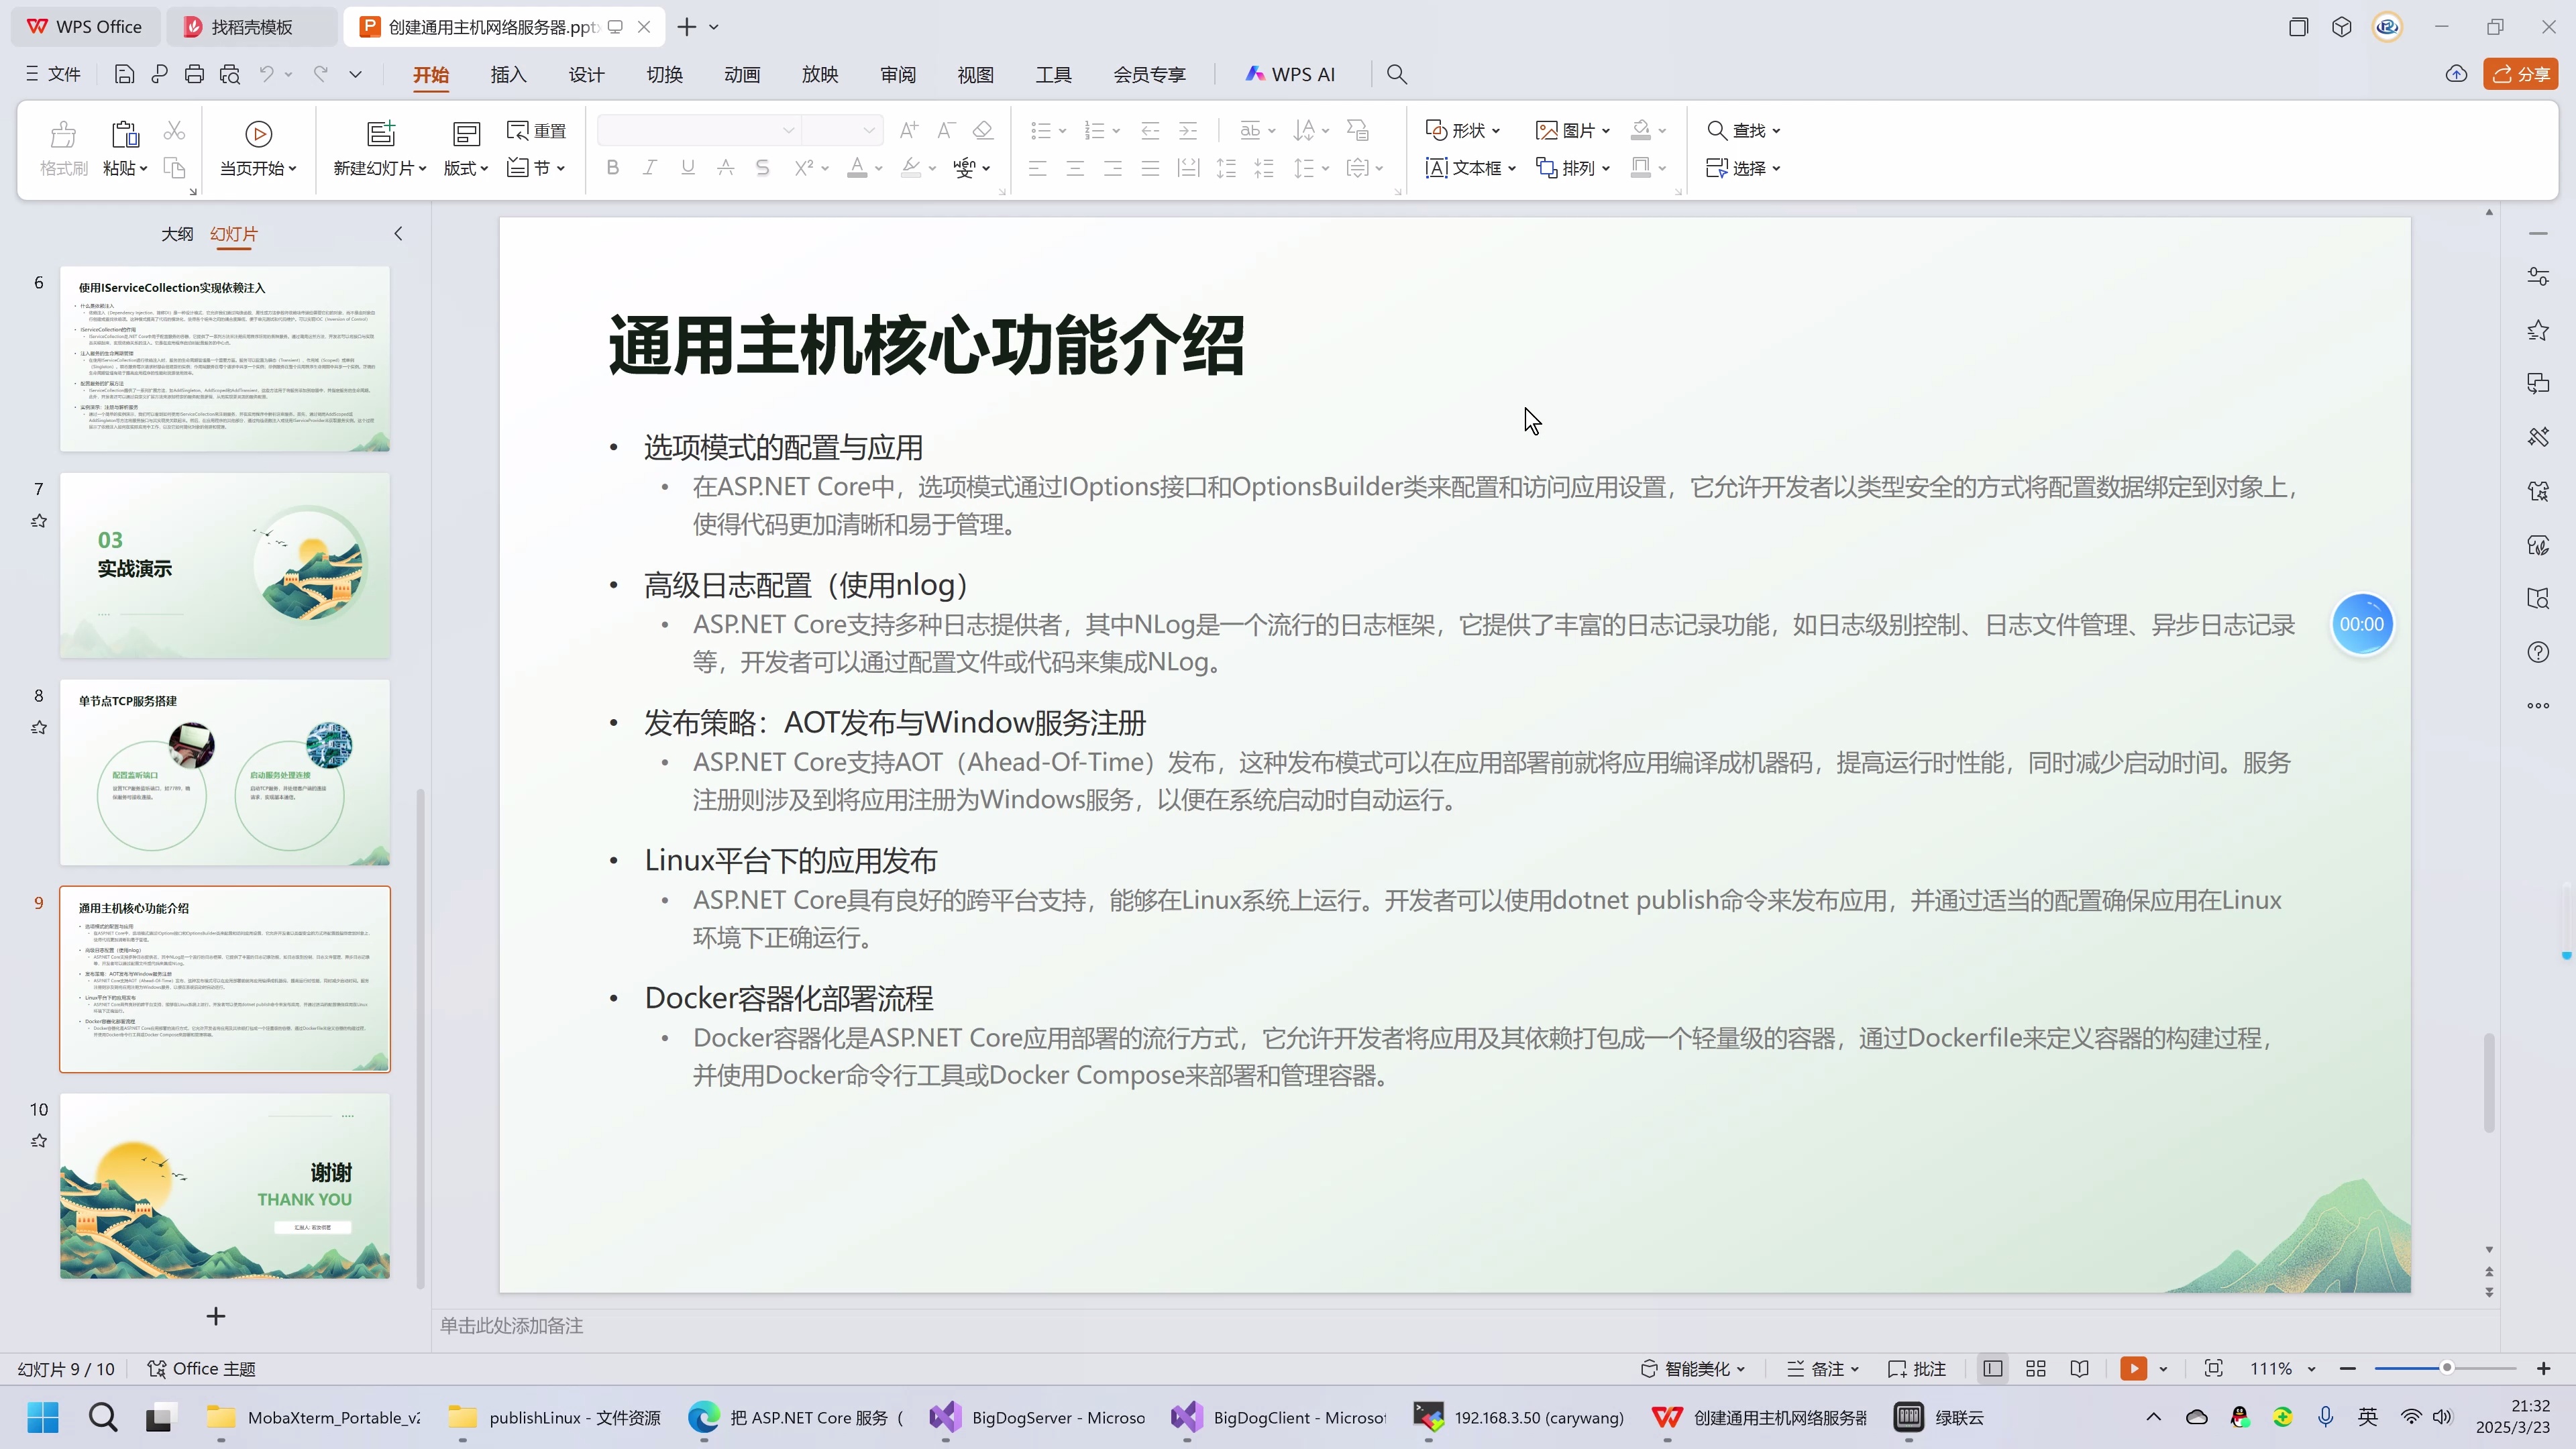The image size is (2576, 1449).
Task: Open the 大纲 outline panel tab
Action: tap(177, 233)
